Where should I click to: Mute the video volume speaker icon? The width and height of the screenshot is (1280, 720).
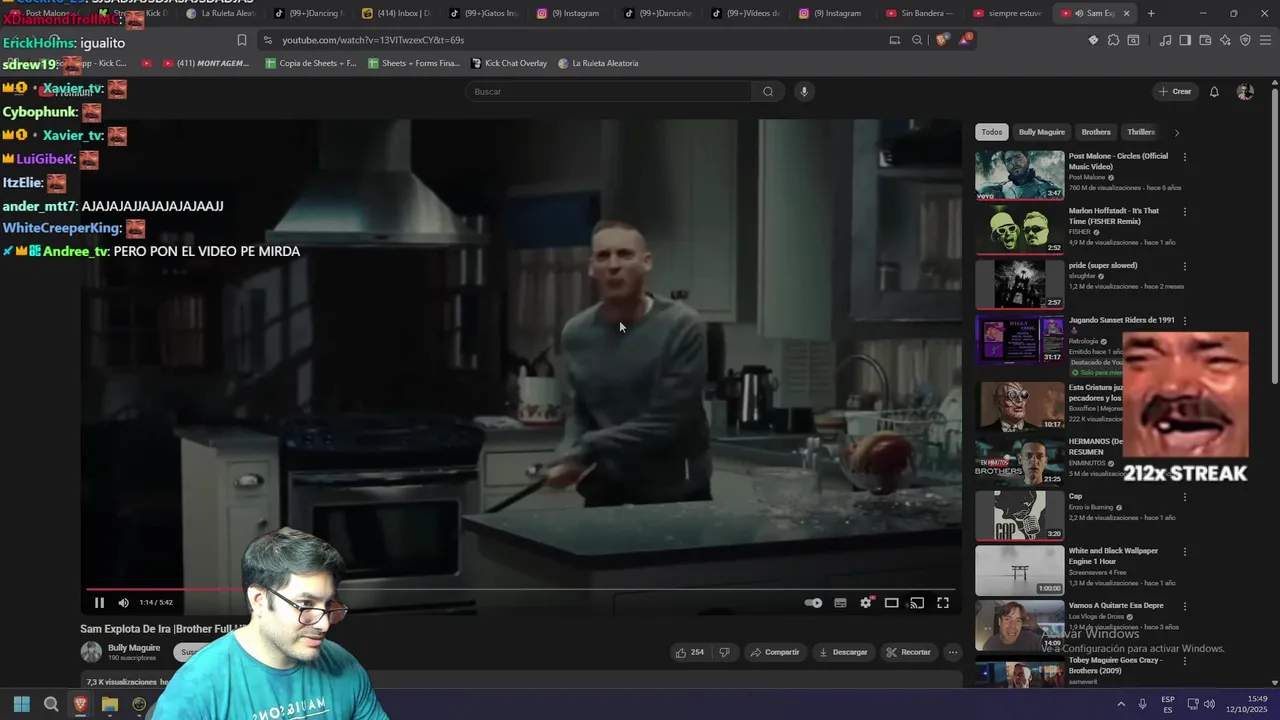[123, 603]
